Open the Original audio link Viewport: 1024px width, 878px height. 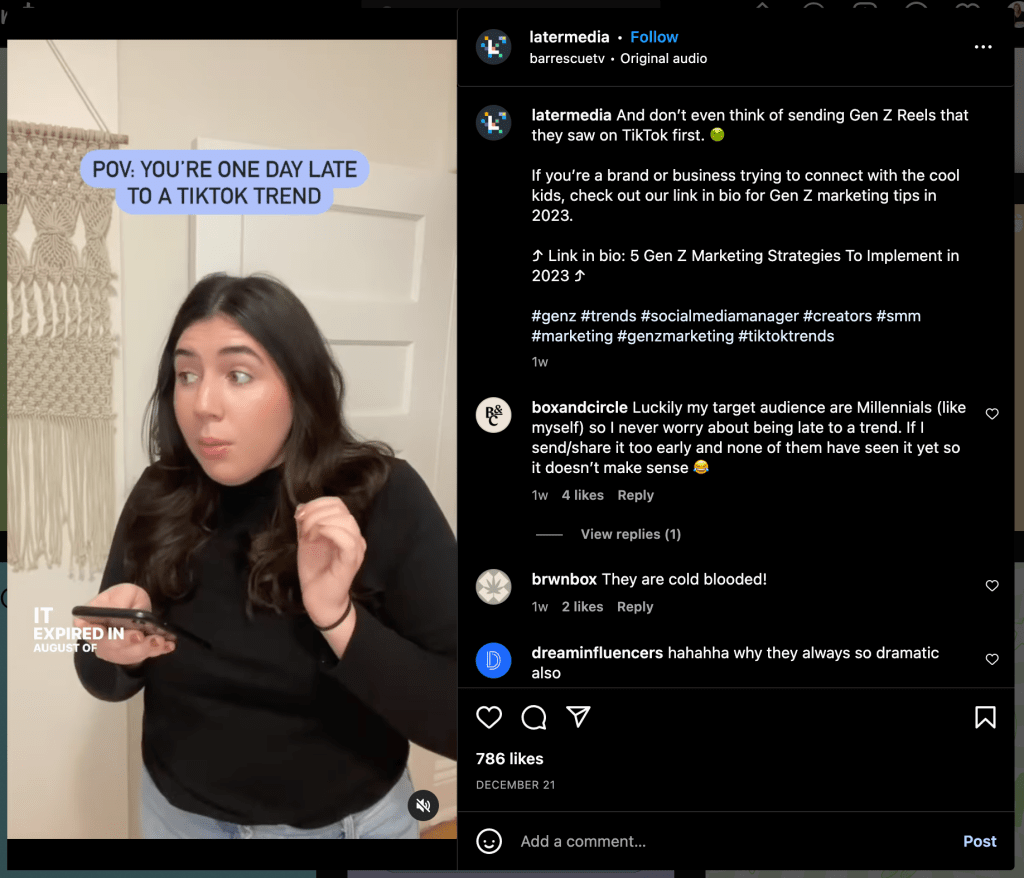coord(664,59)
